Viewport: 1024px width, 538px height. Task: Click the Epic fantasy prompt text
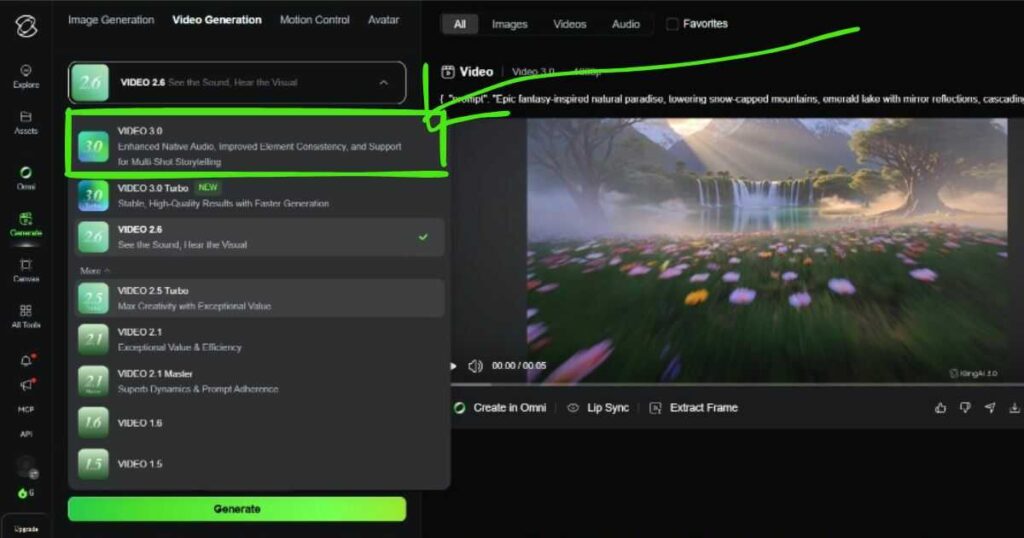click(x=731, y=99)
